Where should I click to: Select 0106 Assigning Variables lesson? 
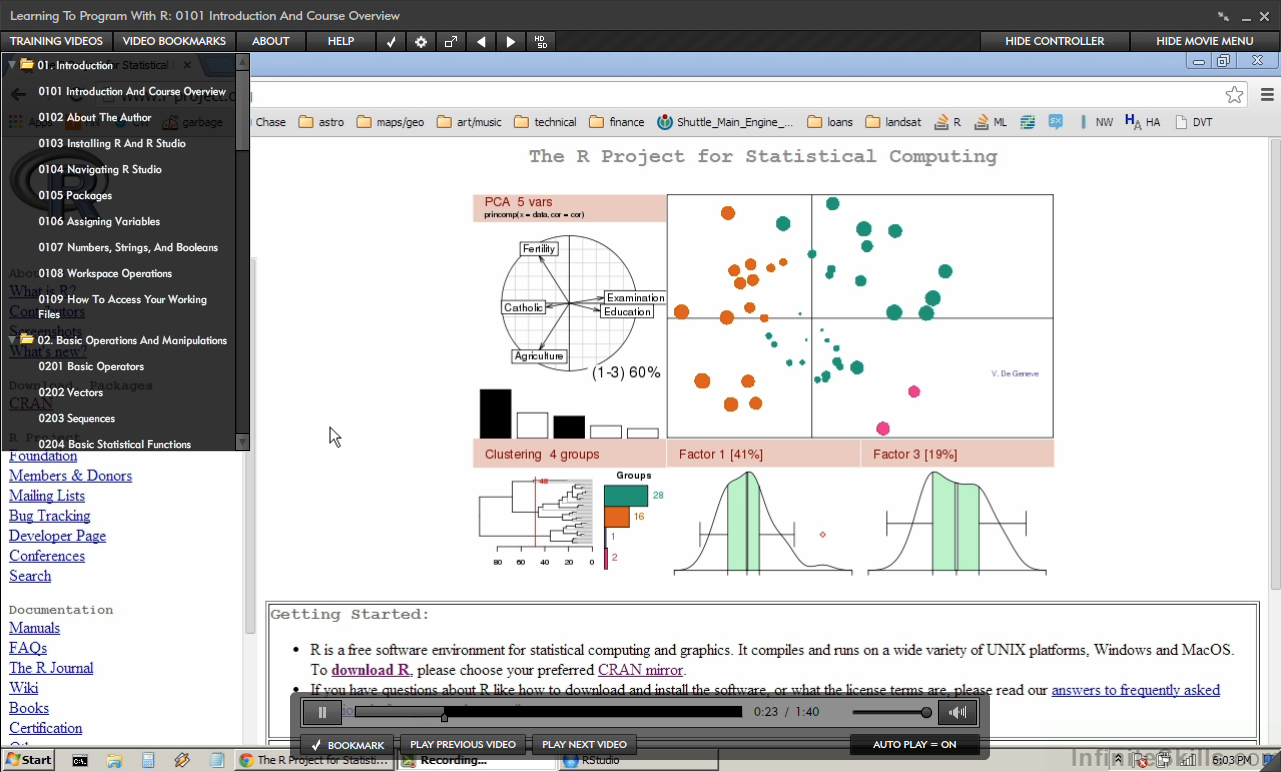99,221
